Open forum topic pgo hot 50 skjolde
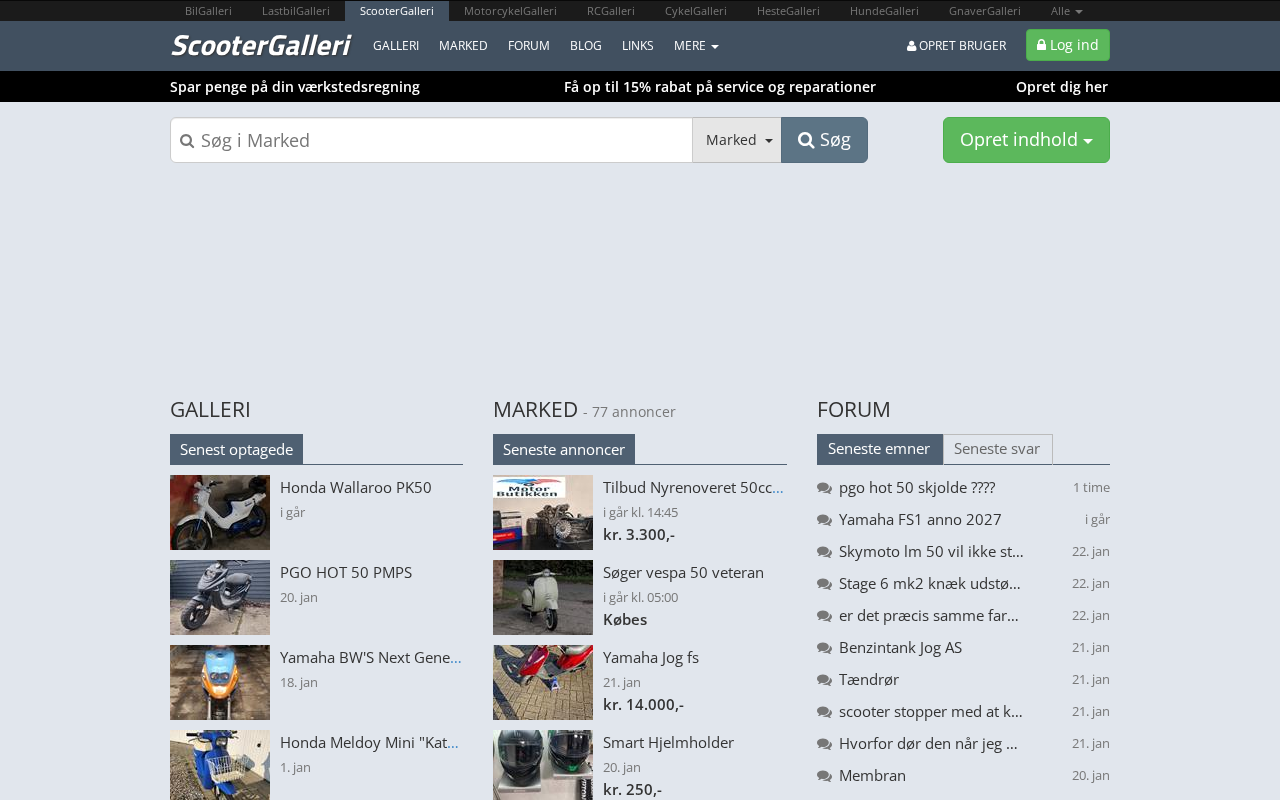The image size is (1280, 800). point(917,488)
